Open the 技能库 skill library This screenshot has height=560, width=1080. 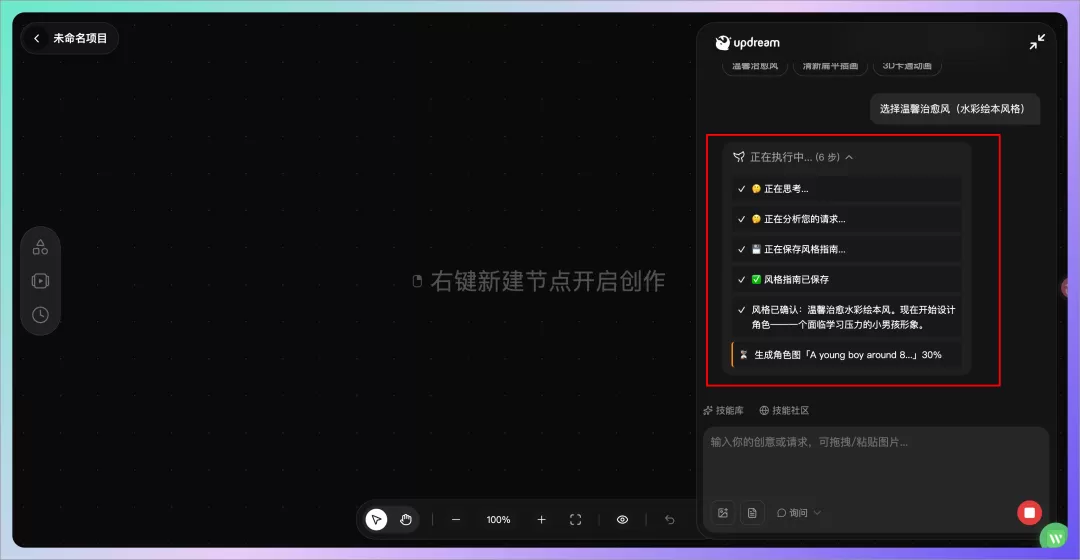coord(723,411)
